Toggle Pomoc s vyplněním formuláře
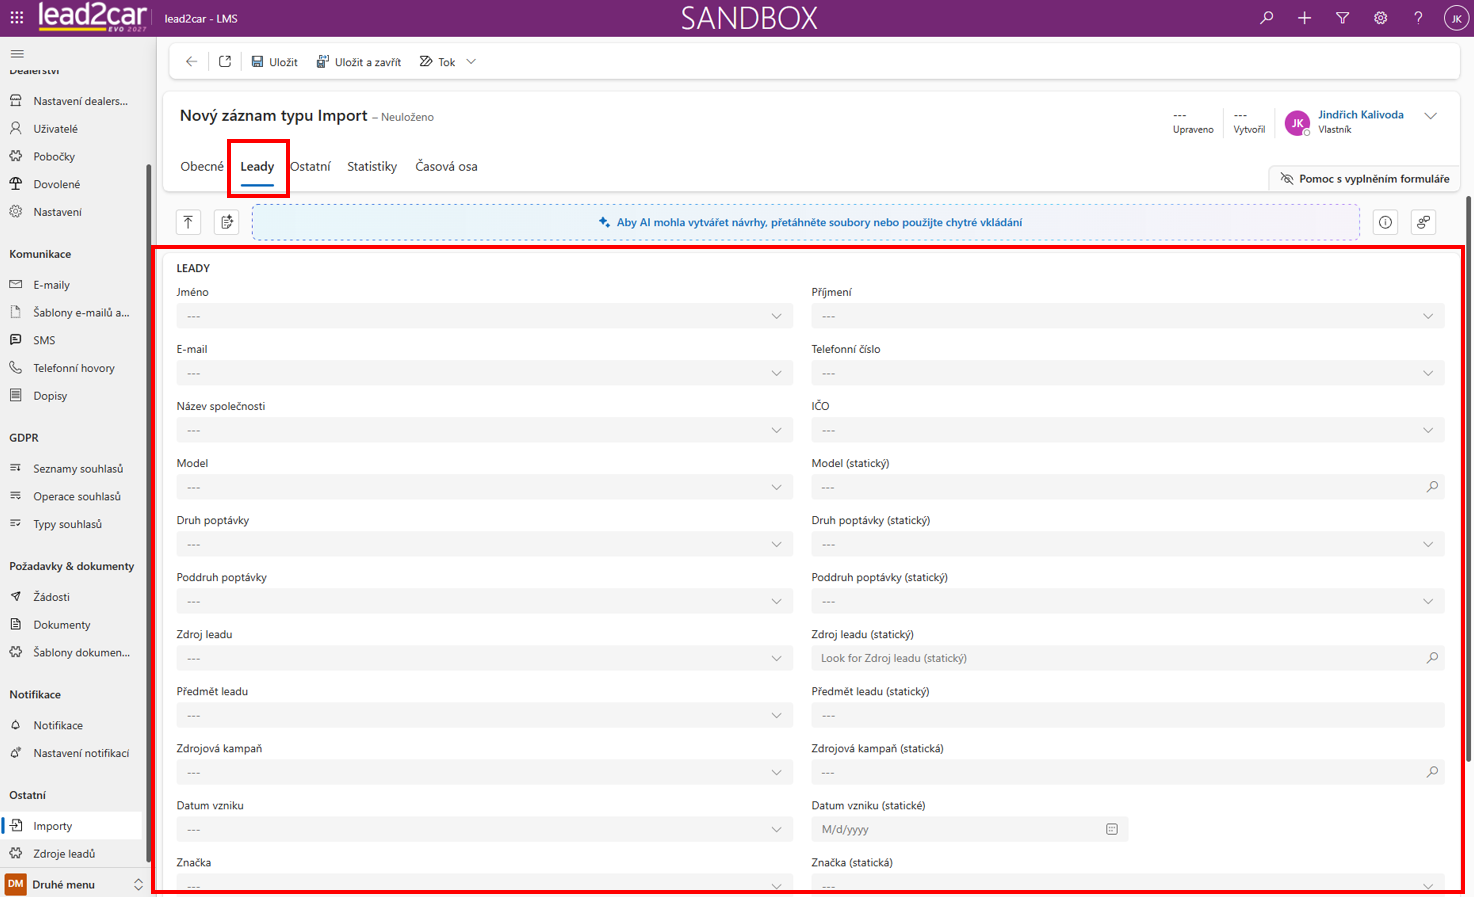Screen dimensions: 1474x897 coord(1365,179)
